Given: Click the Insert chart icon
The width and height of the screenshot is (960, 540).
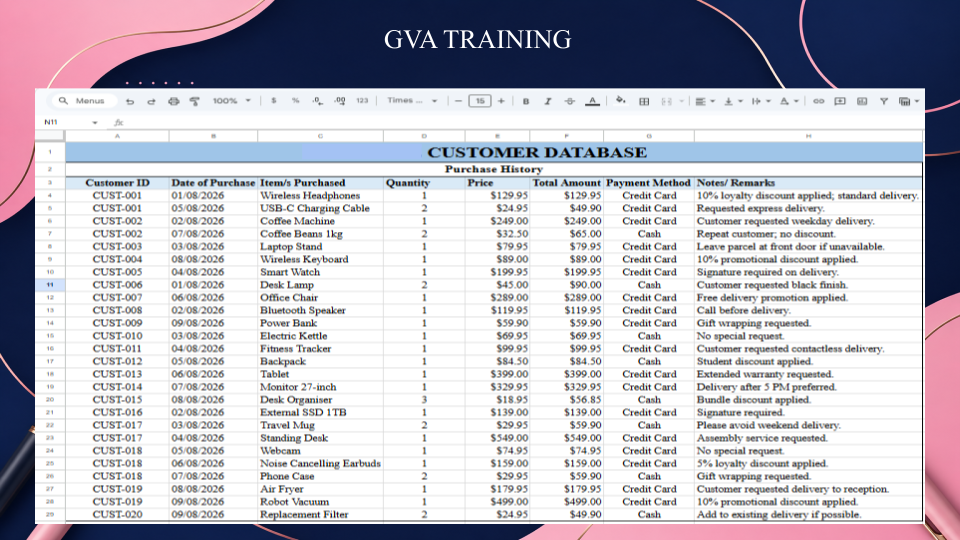Looking at the screenshot, I should (862, 101).
